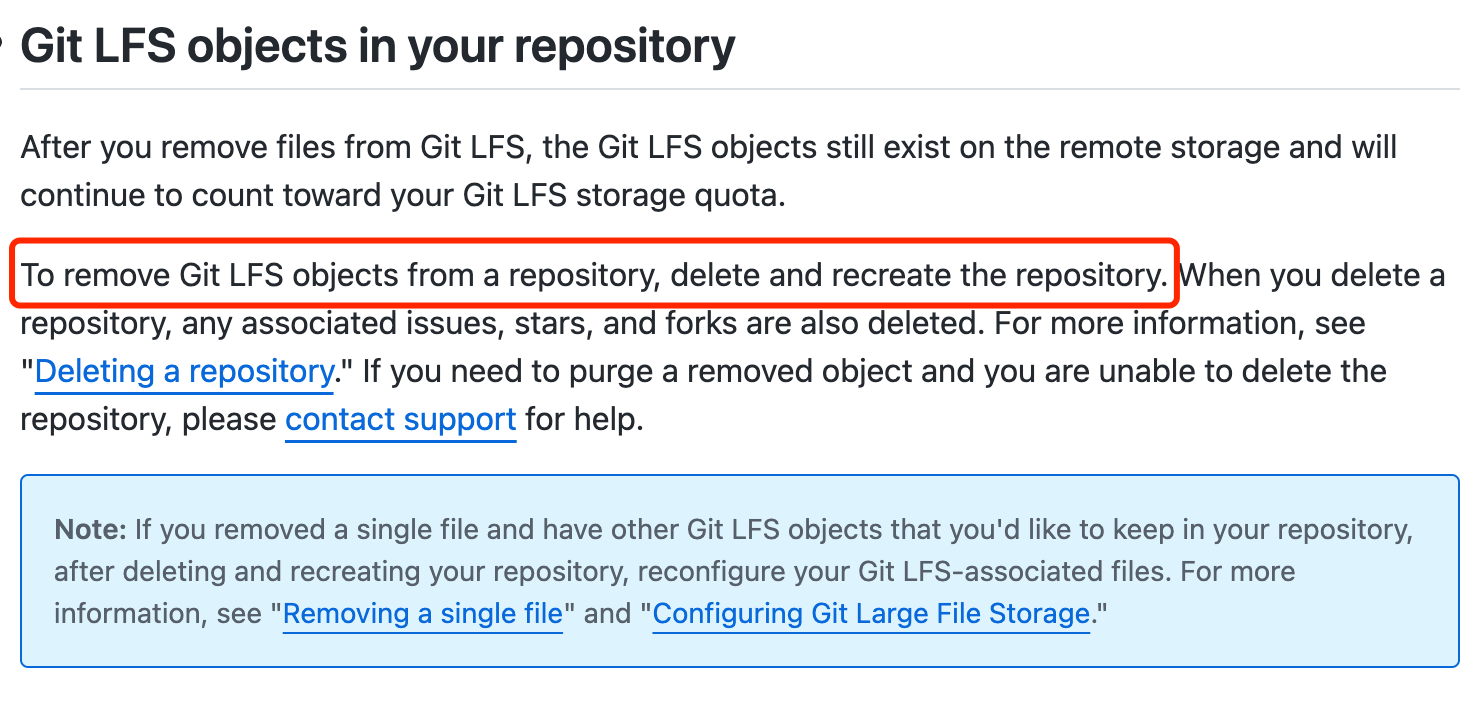Click the horizontal divider below the heading
The height and width of the screenshot is (706, 1484).
[739, 88]
